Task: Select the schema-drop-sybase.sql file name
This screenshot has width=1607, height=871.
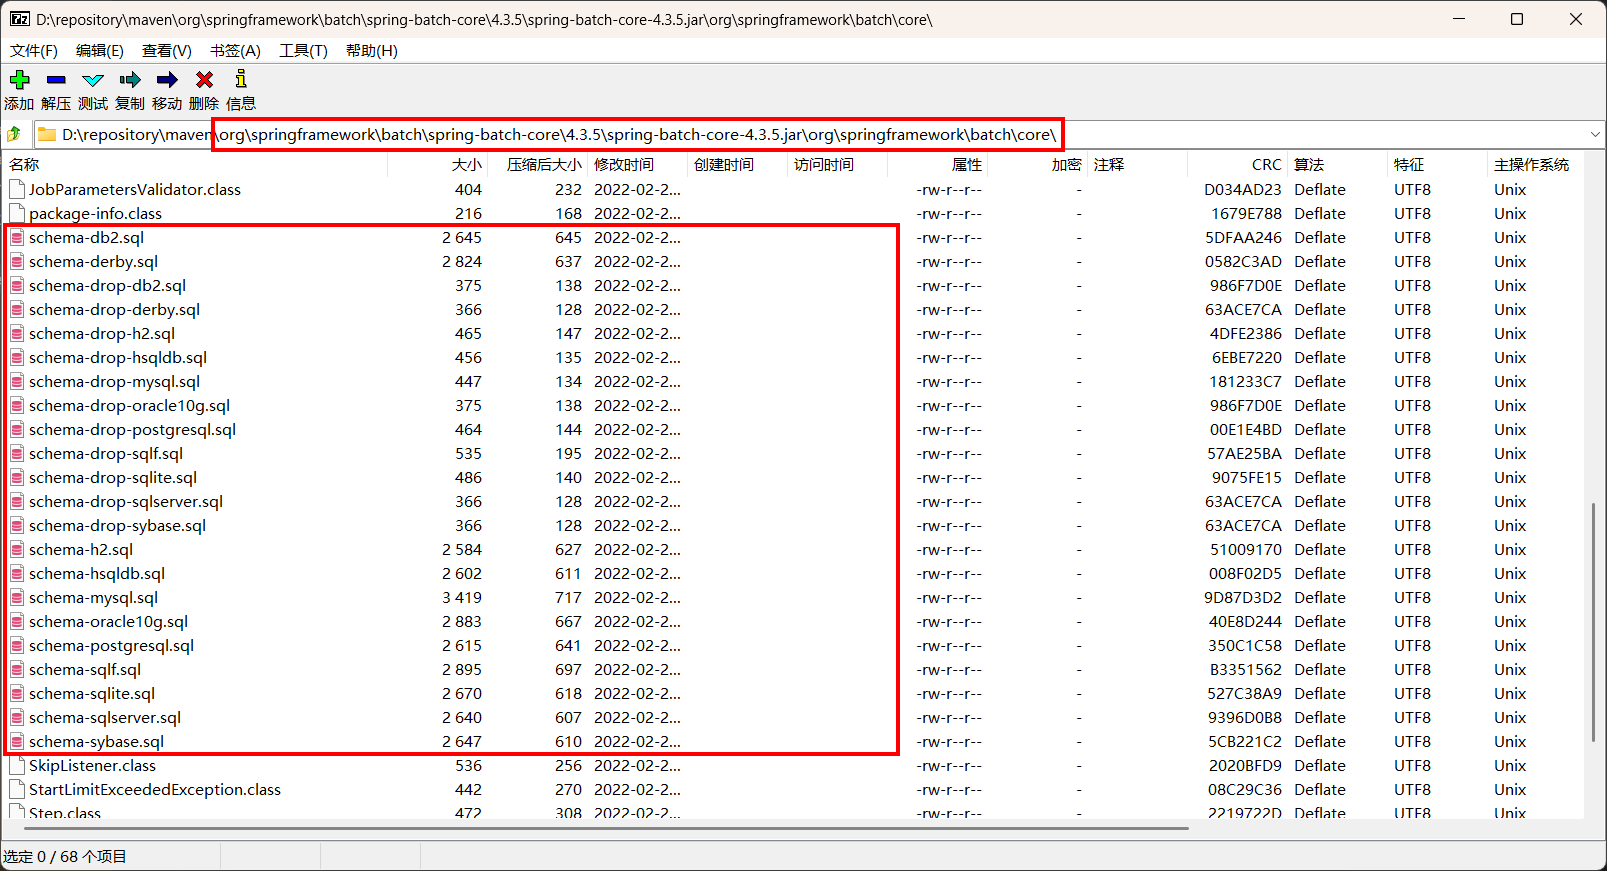Action: [117, 526]
